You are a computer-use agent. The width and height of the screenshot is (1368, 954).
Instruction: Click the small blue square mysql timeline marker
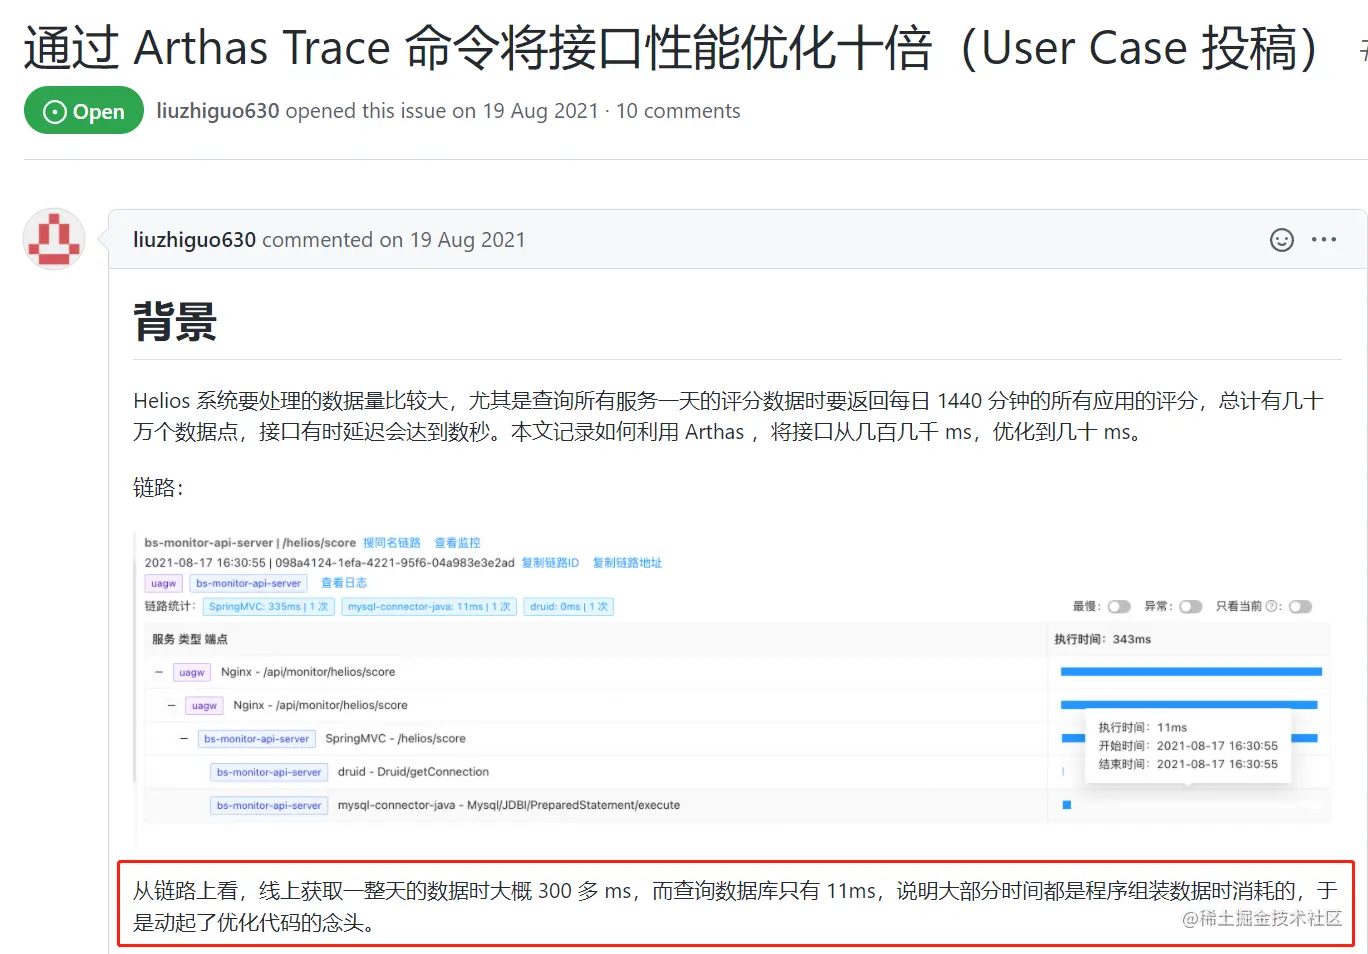pyautogui.click(x=1067, y=805)
